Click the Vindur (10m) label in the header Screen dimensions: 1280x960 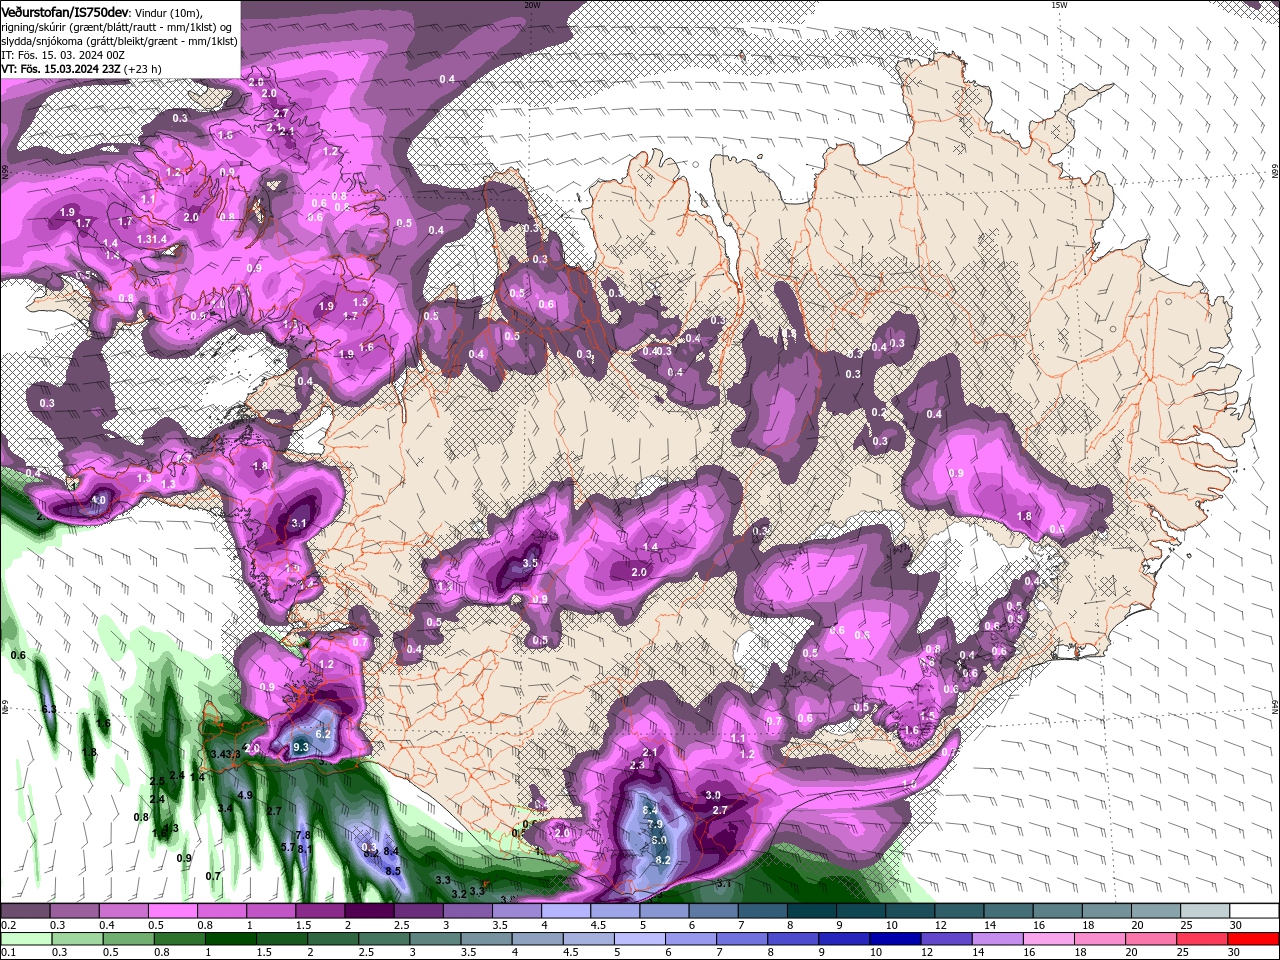pyautogui.click(x=168, y=12)
